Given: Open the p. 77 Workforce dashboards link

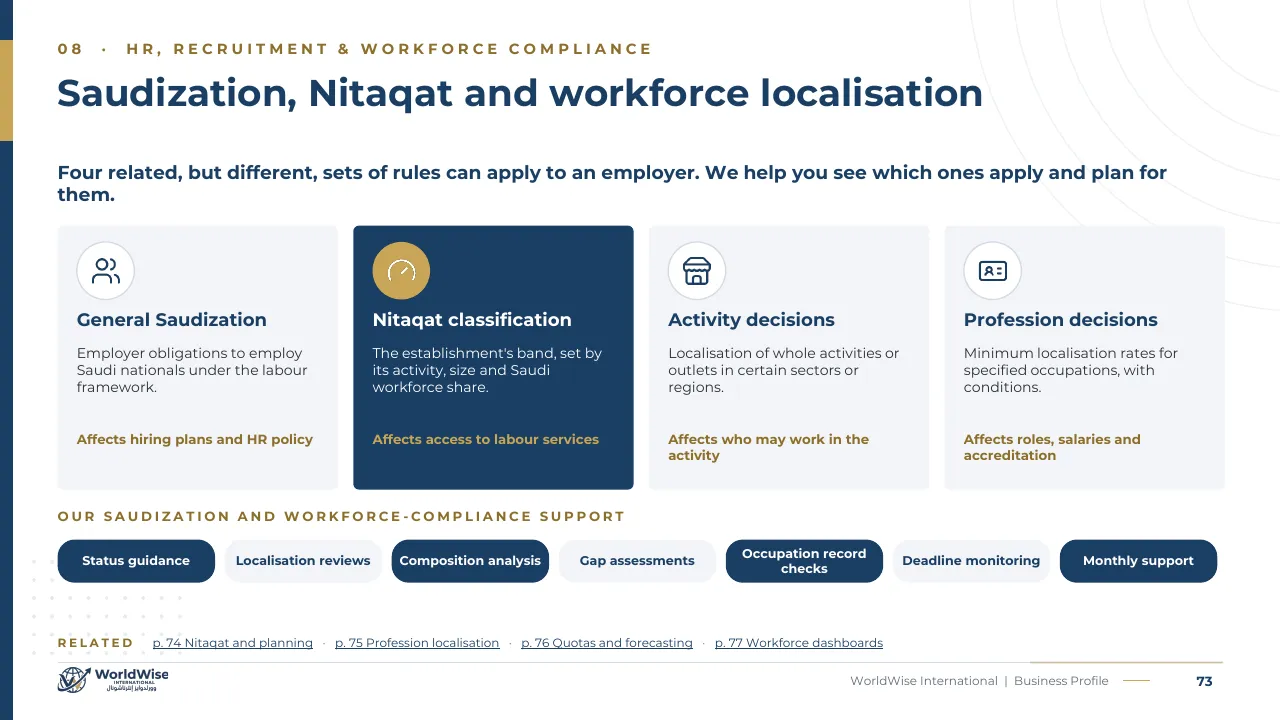Looking at the screenshot, I should [799, 643].
